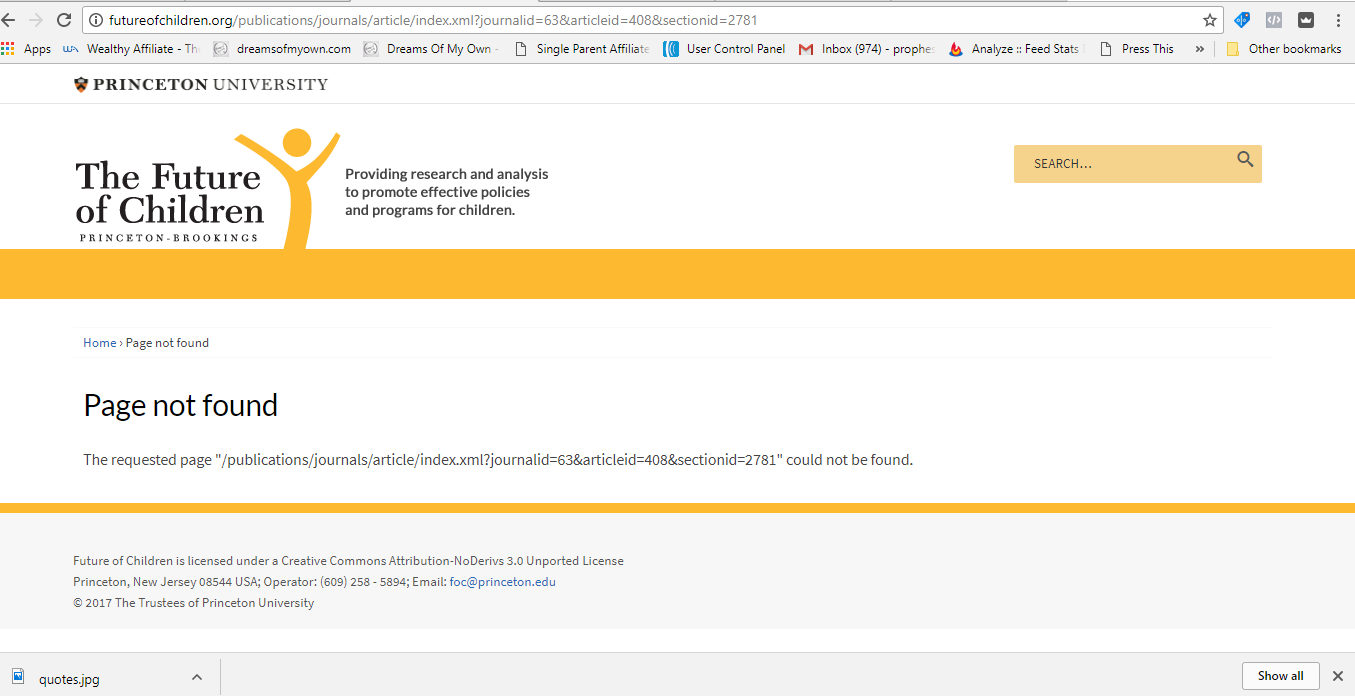Click the site information icon in address bar
Image resolution: width=1355 pixels, height=696 pixels.
click(x=96, y=20)
